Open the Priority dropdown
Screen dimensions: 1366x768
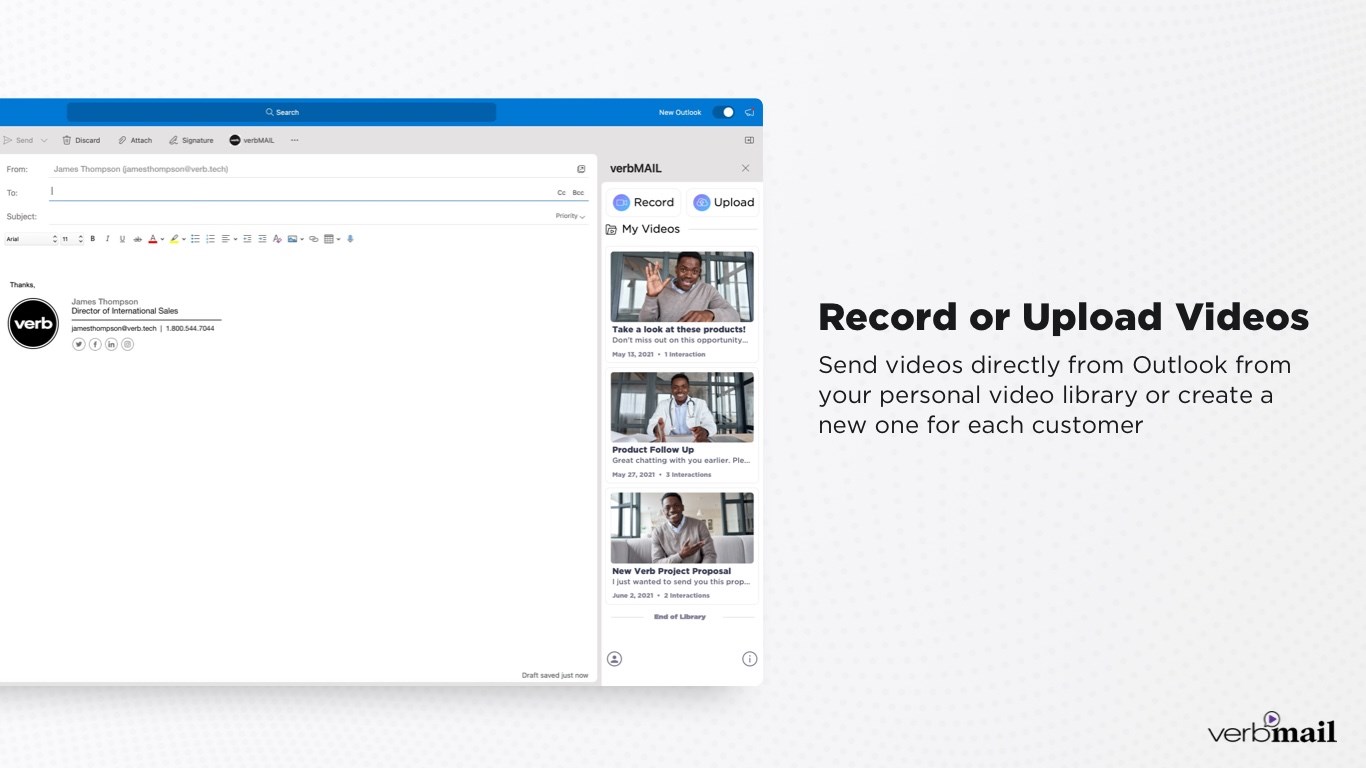pos(570,216)
